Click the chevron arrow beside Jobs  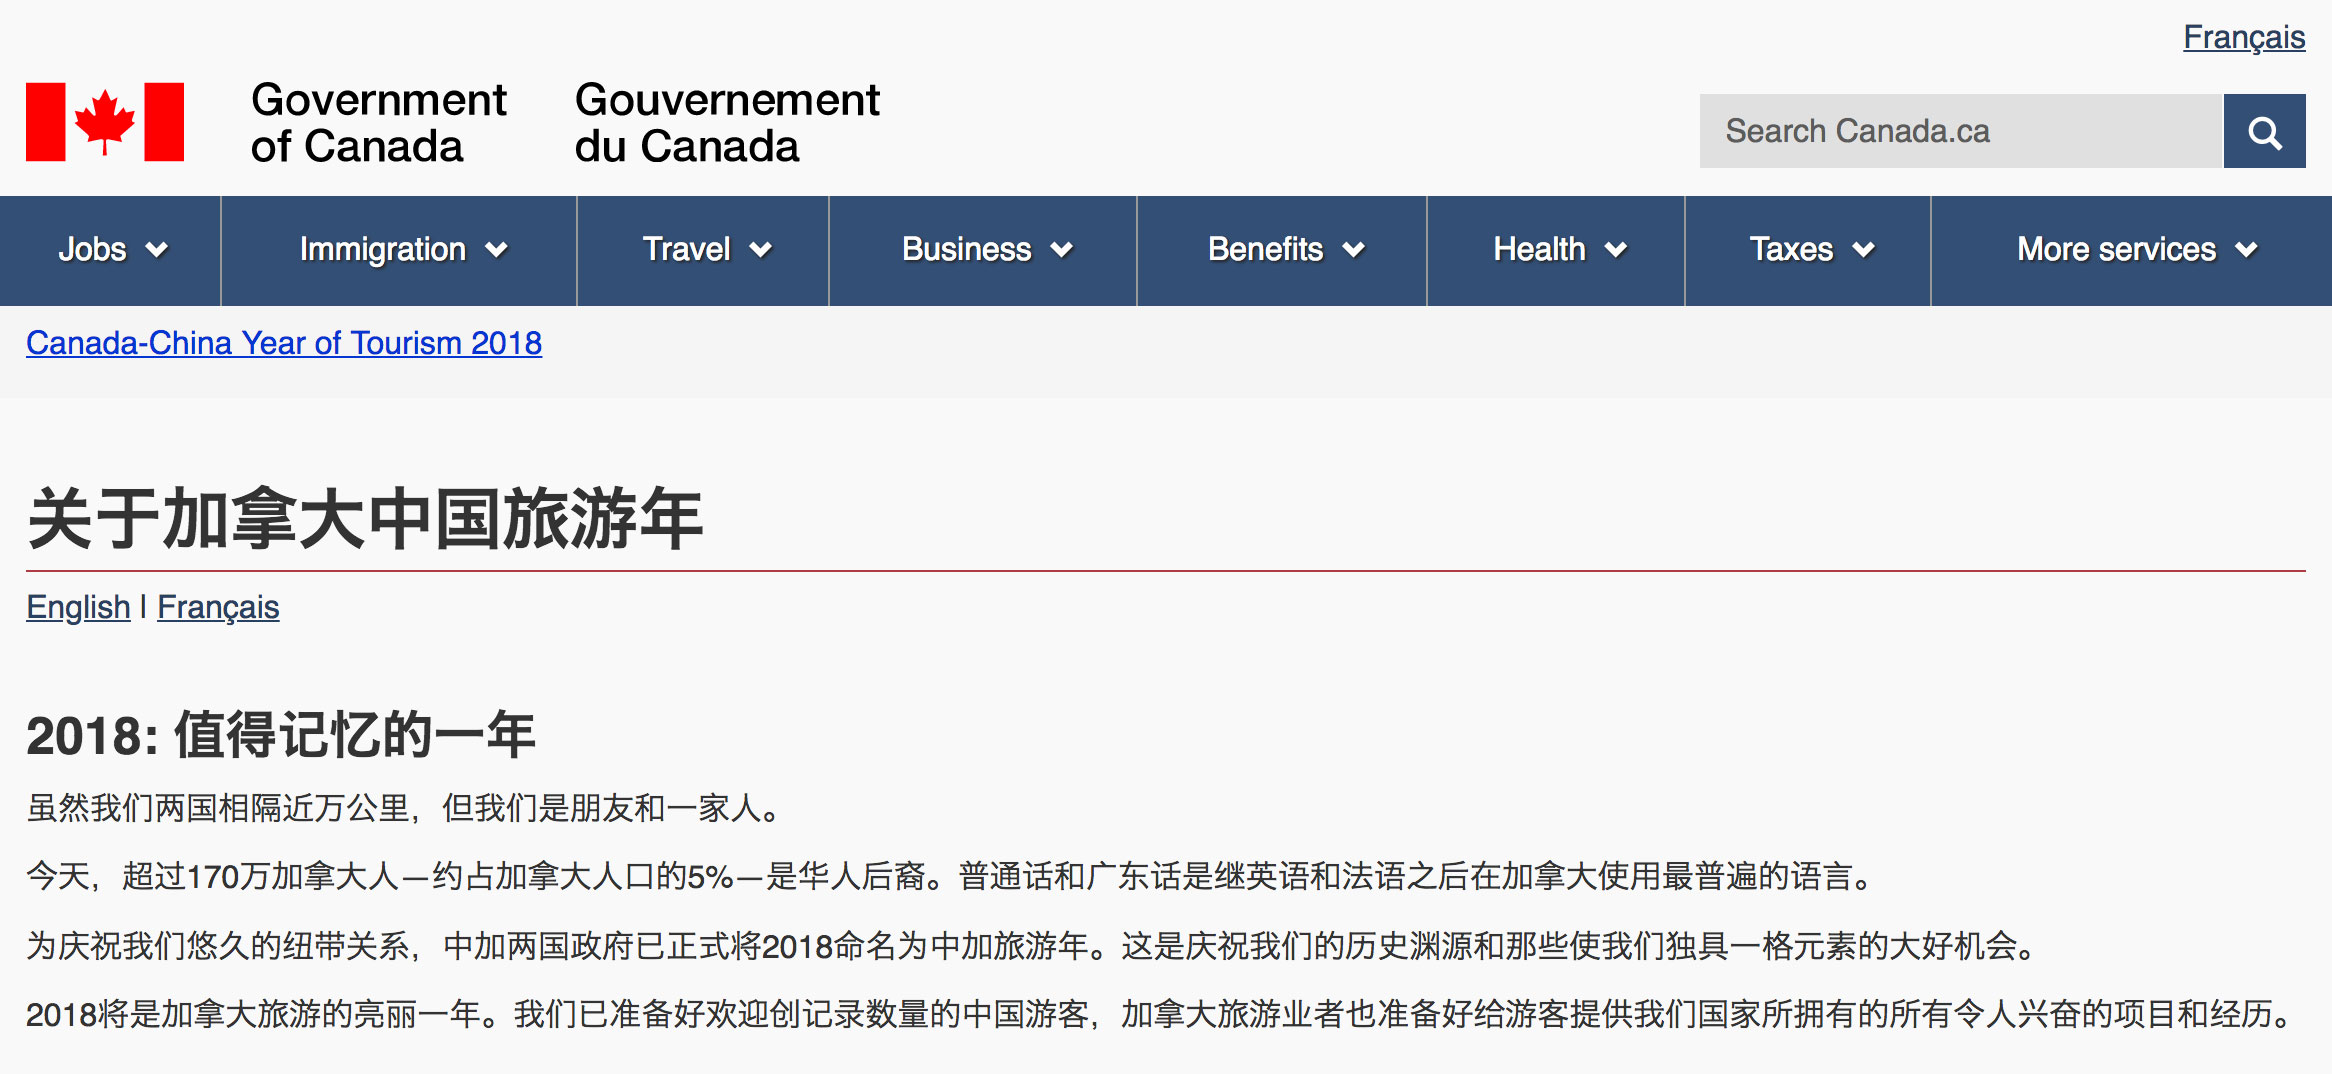(x=157, y=250)
